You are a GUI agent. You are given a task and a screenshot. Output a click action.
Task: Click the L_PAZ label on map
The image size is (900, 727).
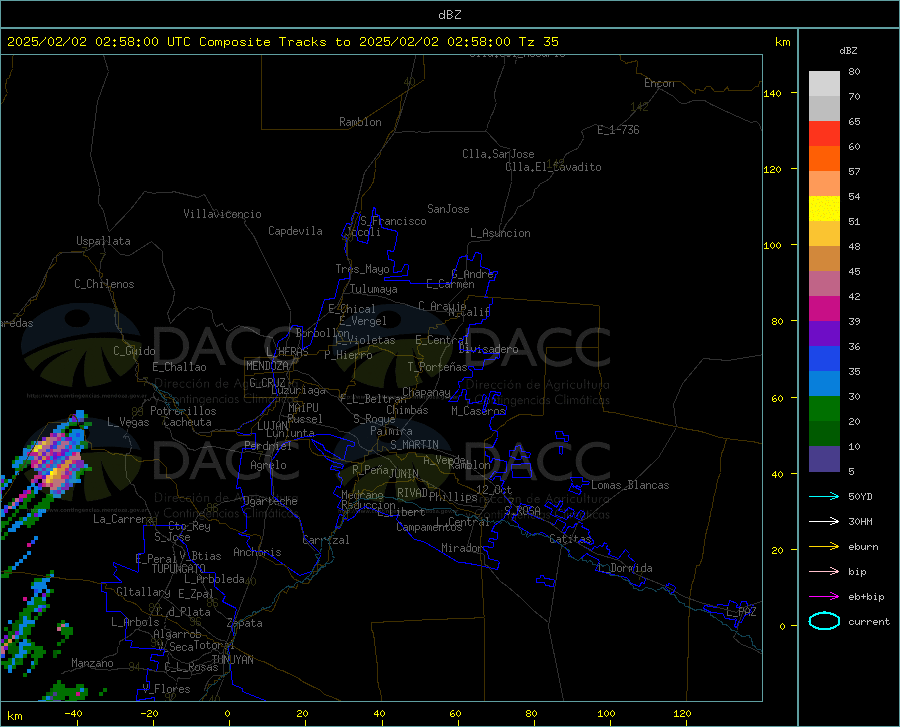pos(741,612)
